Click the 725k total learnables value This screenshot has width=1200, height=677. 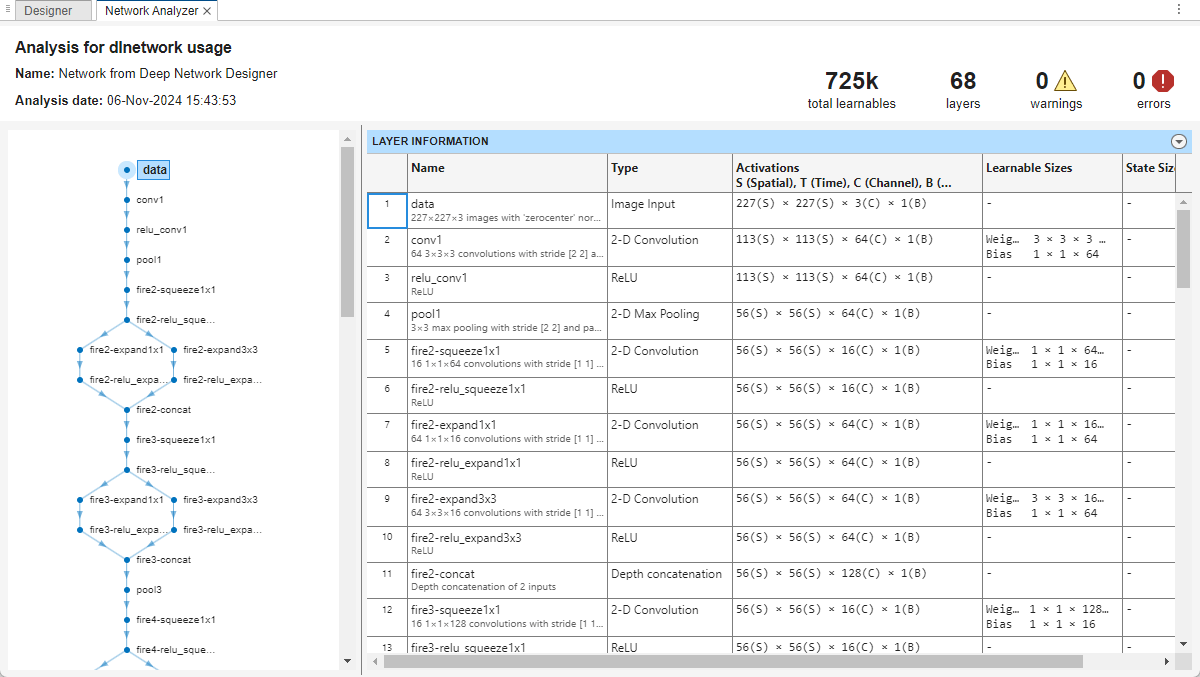click(852, 81)
